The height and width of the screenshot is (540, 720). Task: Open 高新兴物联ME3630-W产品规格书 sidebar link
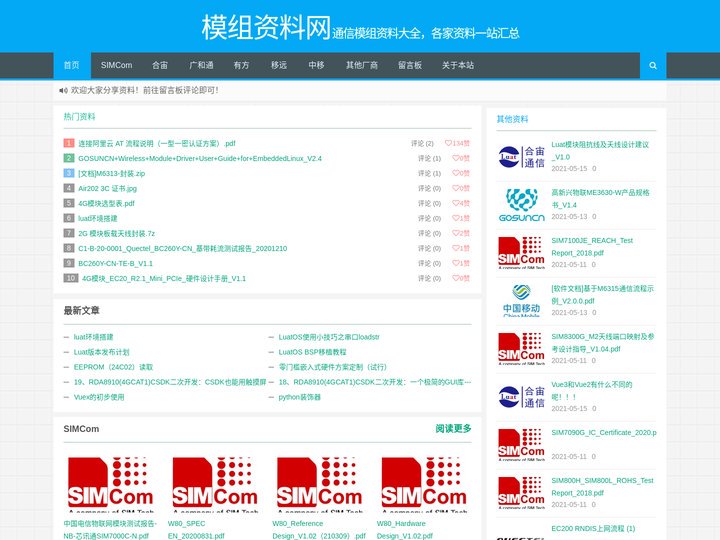(x=600, y=199)
